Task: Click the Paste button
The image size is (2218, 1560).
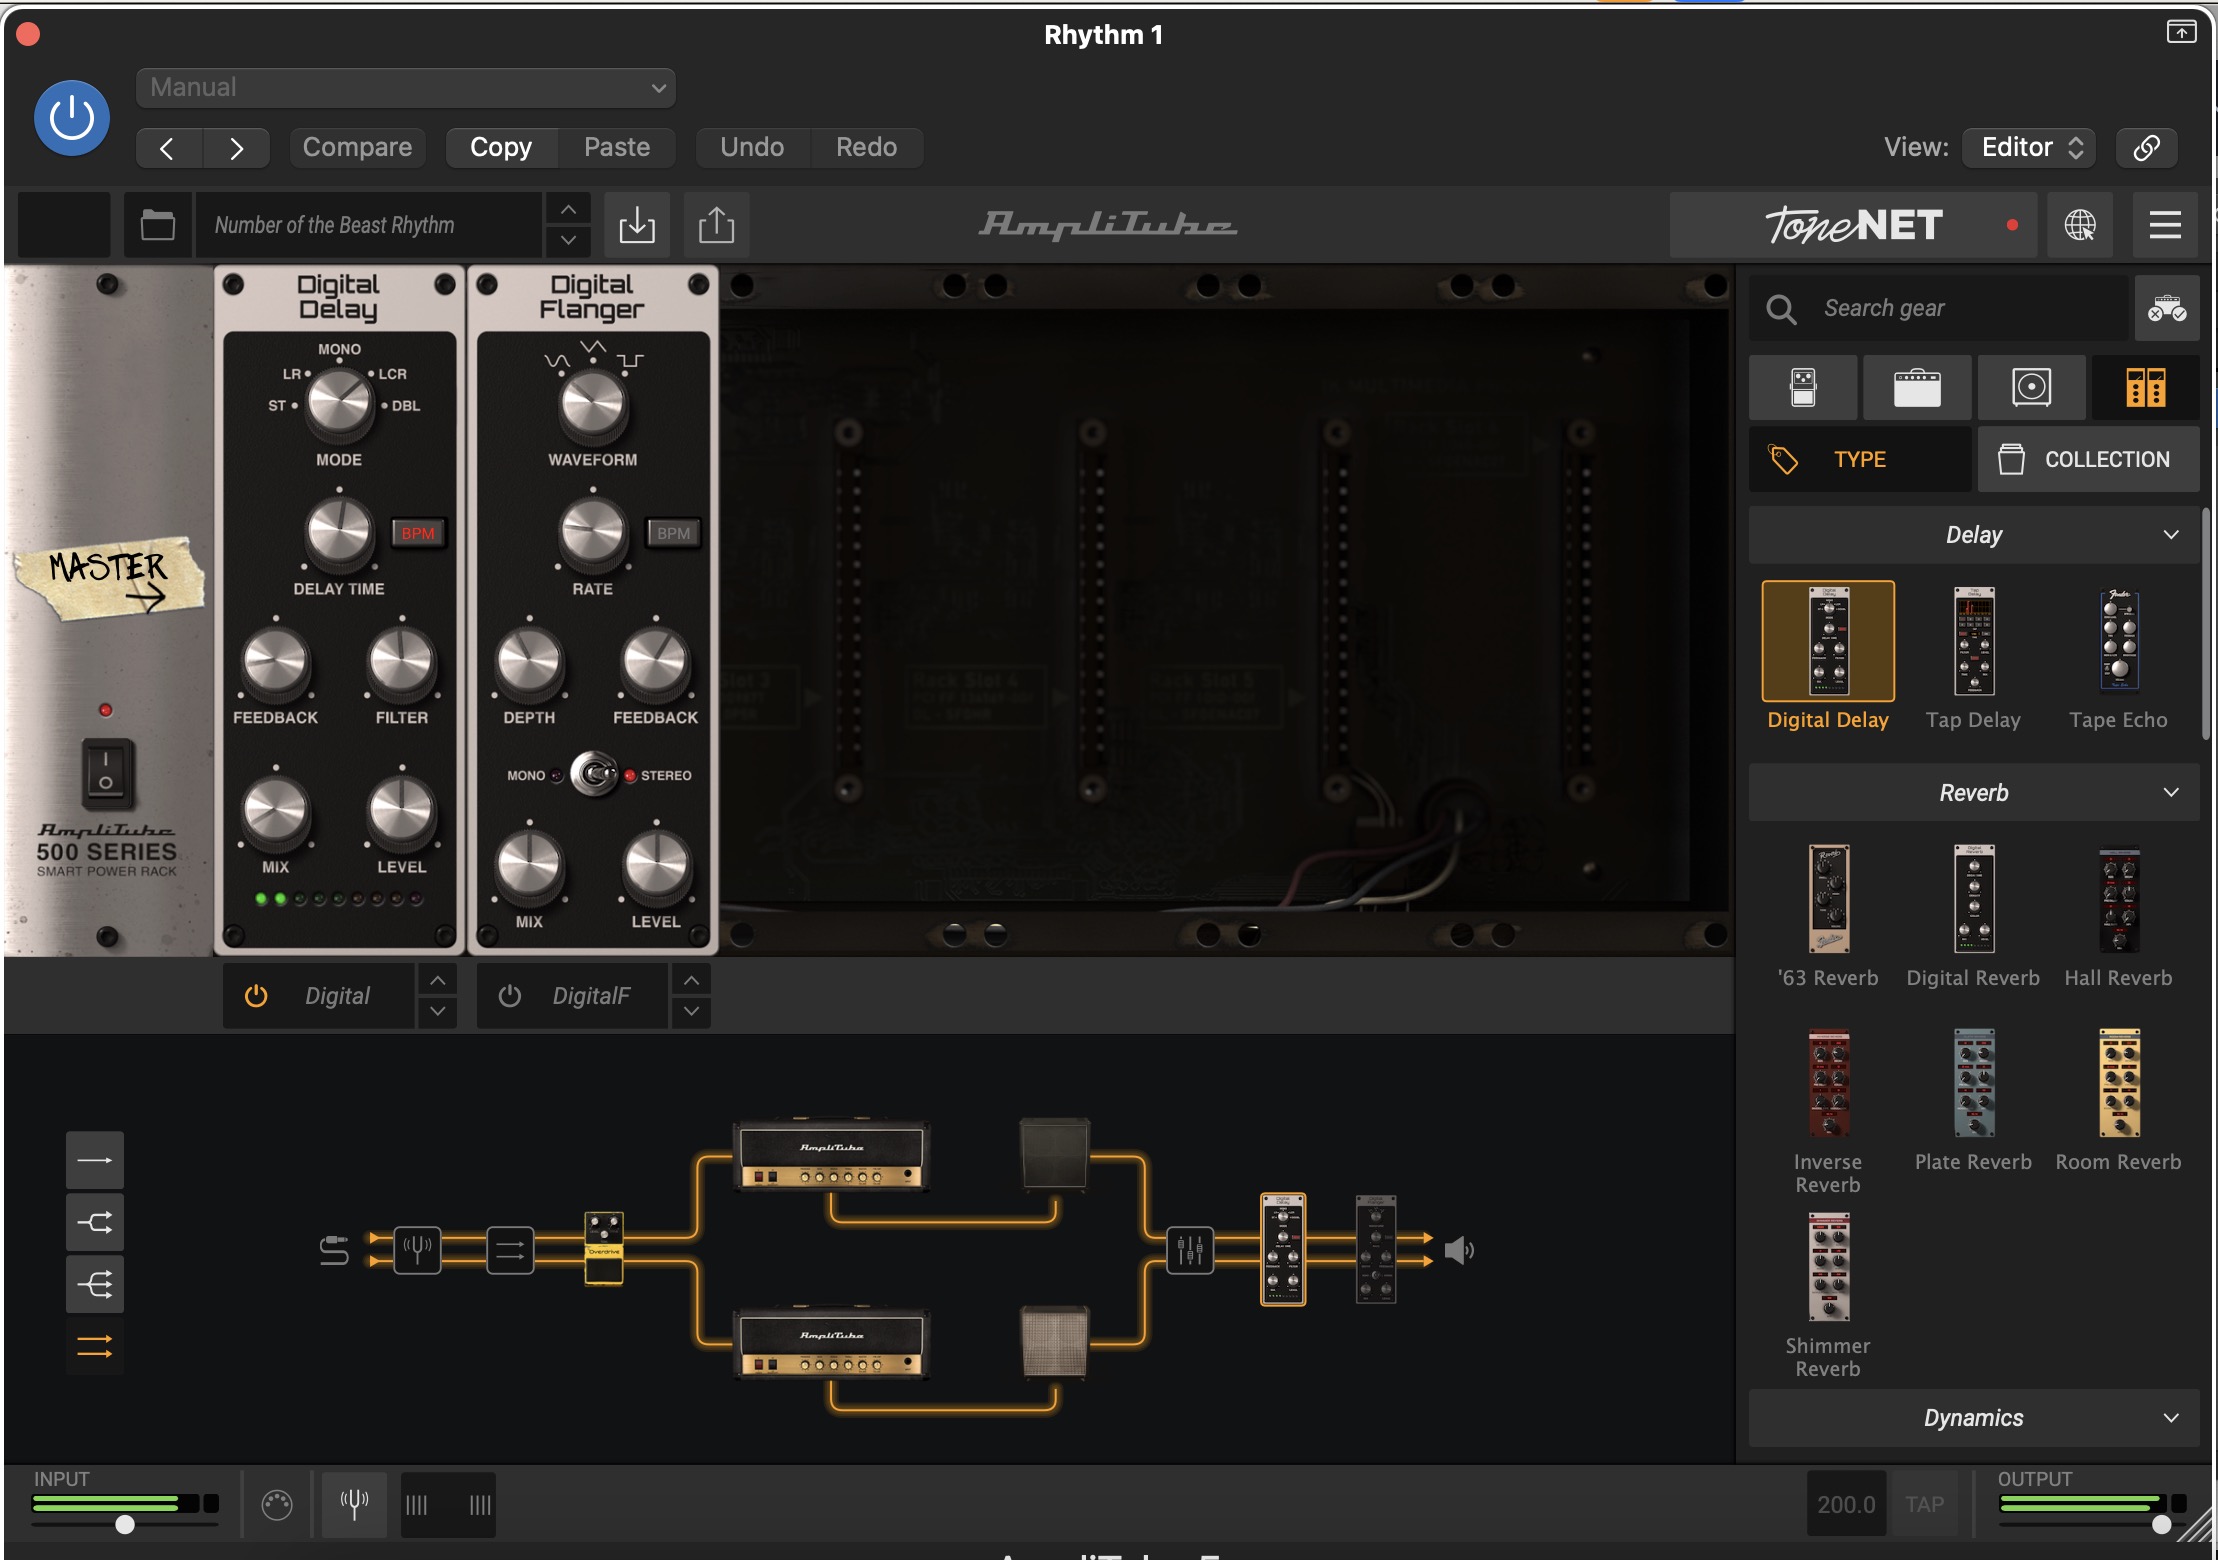Action: [617, 147]
